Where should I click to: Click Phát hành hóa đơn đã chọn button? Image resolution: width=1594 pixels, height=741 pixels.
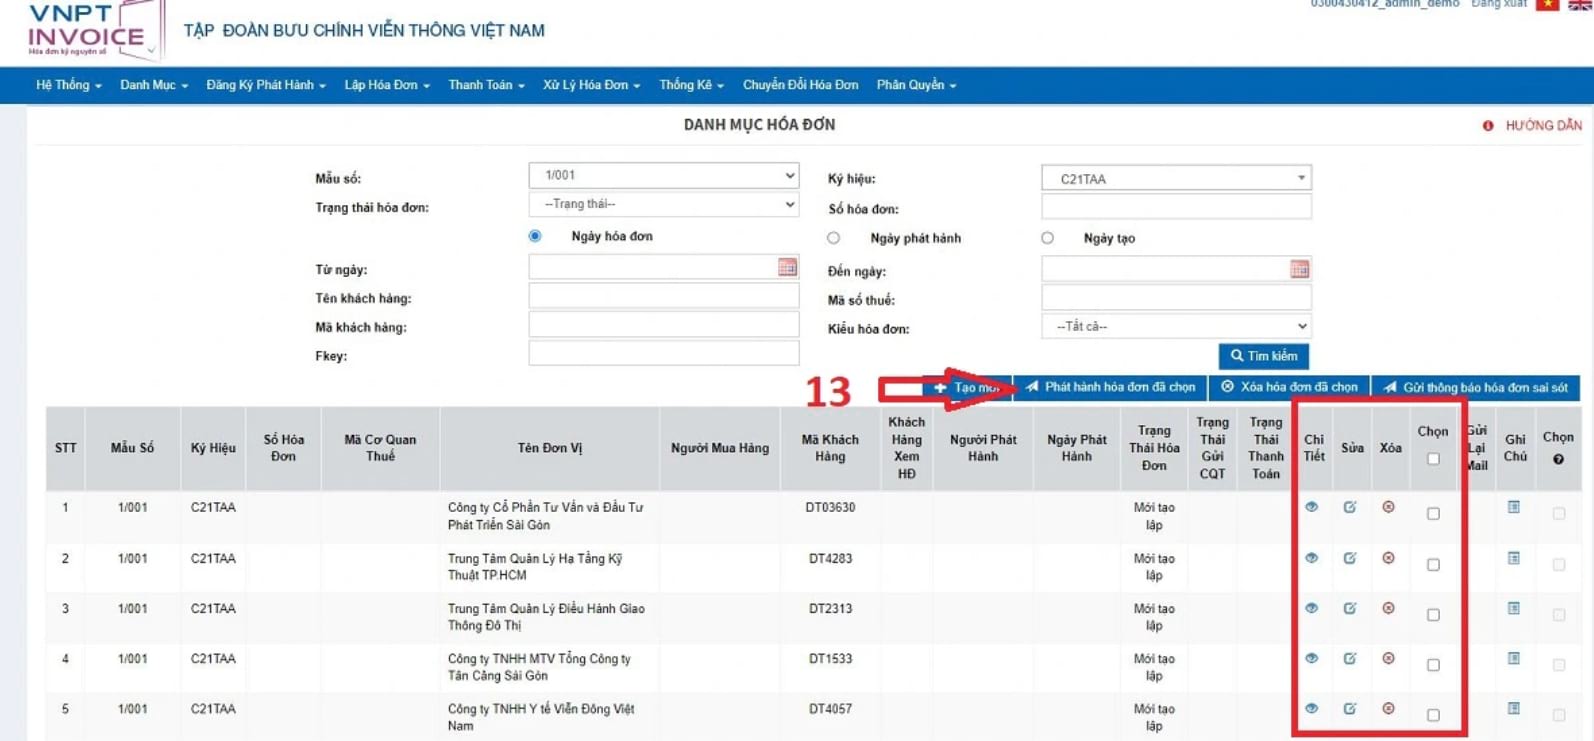click(x=1110, y=387)
